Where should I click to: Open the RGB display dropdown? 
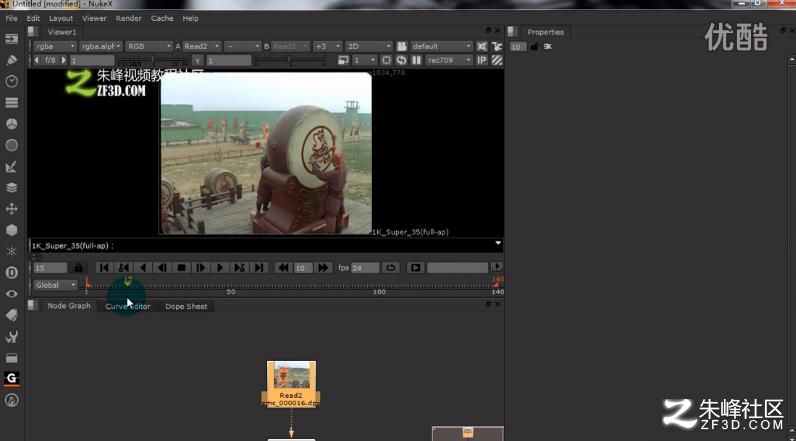pyautogui.click(x=149, y=46)
